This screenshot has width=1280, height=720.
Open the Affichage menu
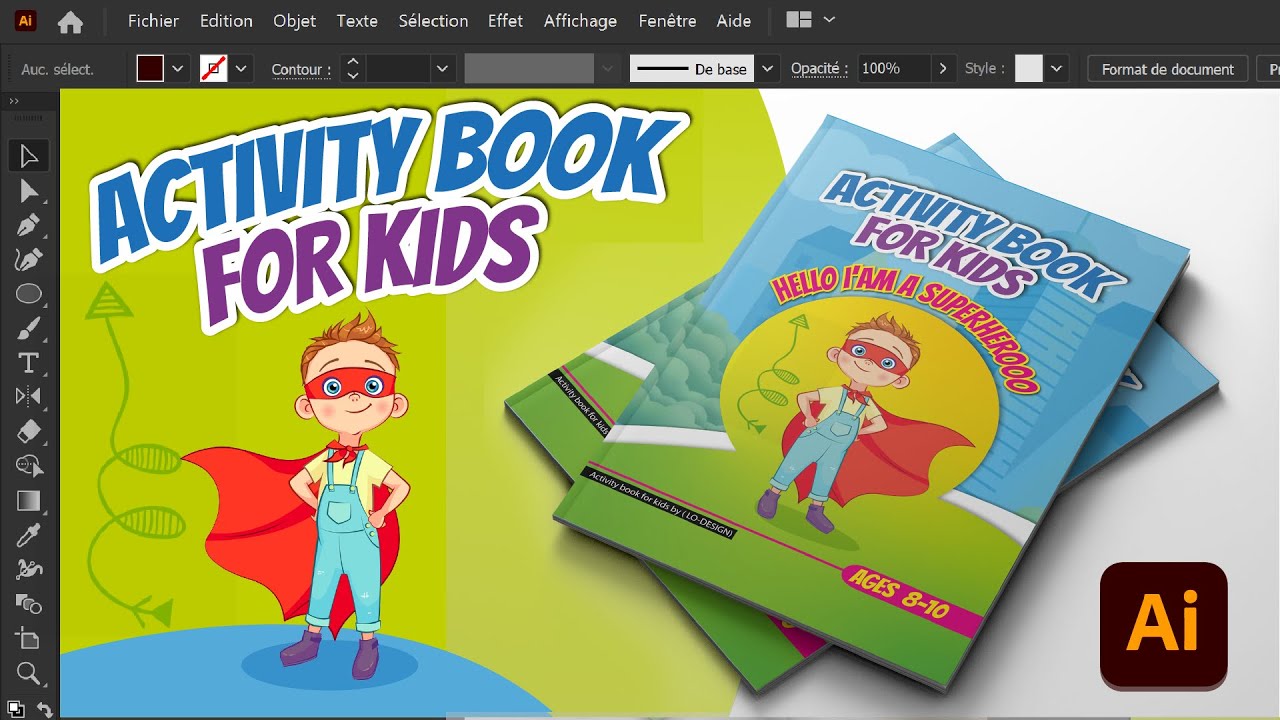pyautogui.click(x=580, y=20)
